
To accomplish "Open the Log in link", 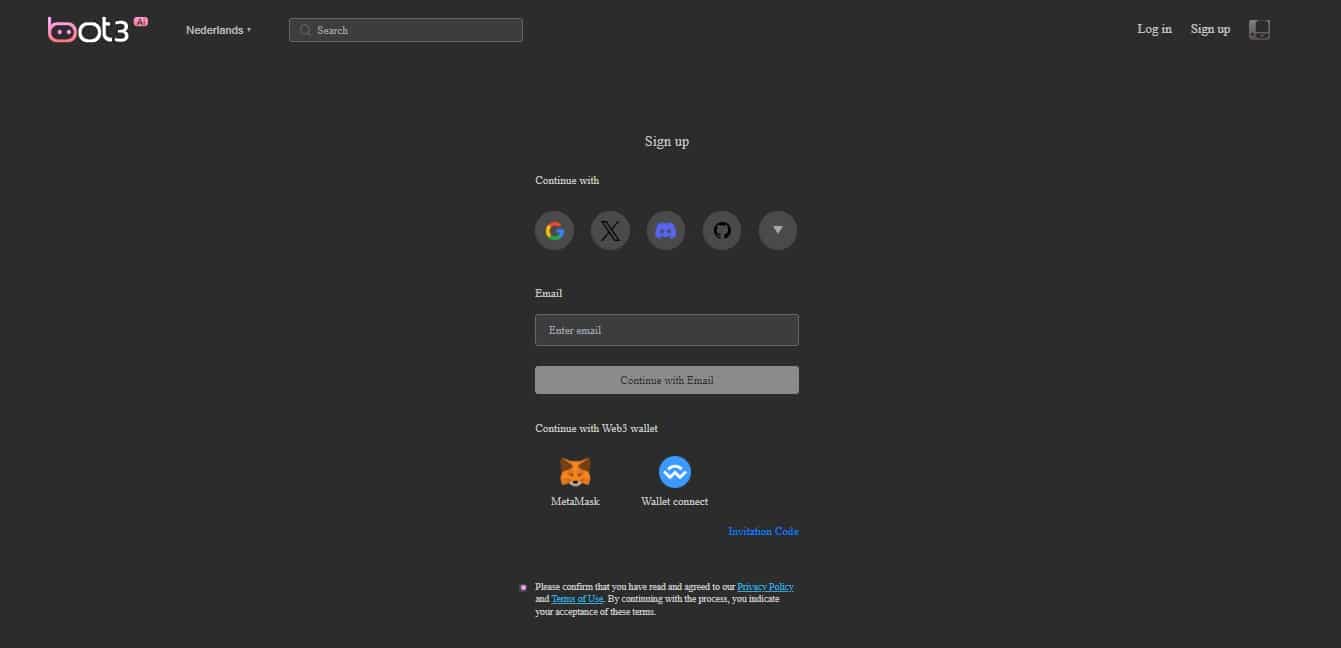I will click(1155, 29).
